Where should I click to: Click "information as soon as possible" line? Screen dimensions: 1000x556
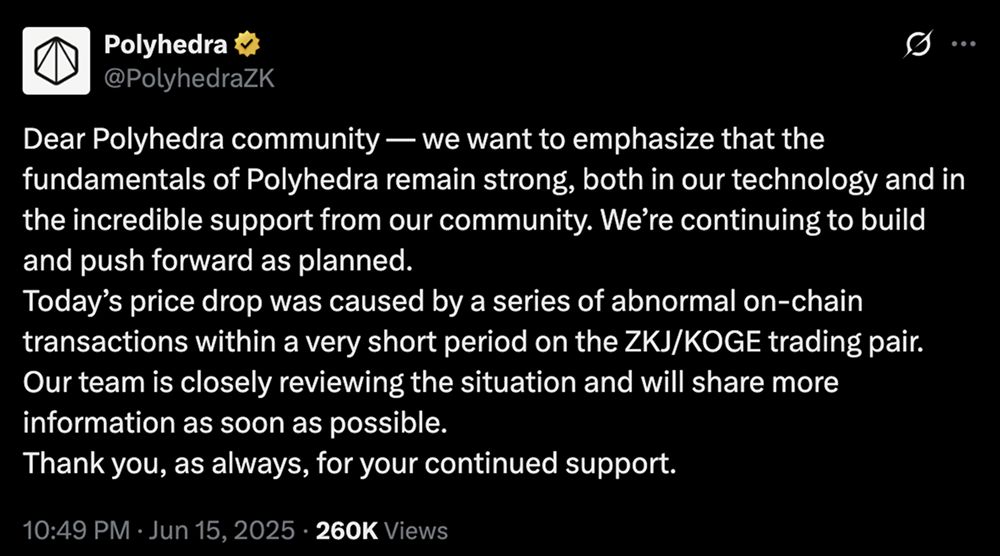tap(232, 423)
